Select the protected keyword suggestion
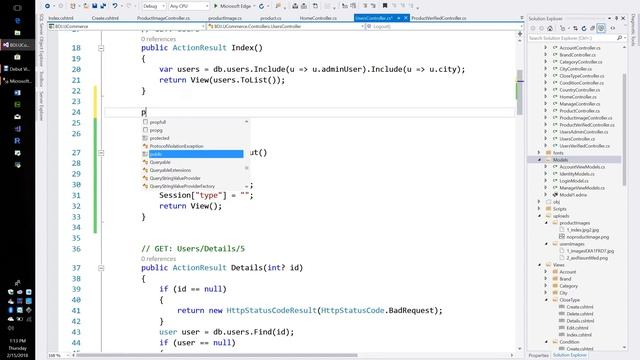This screenshot has width=640, height=360. (159, 138)
